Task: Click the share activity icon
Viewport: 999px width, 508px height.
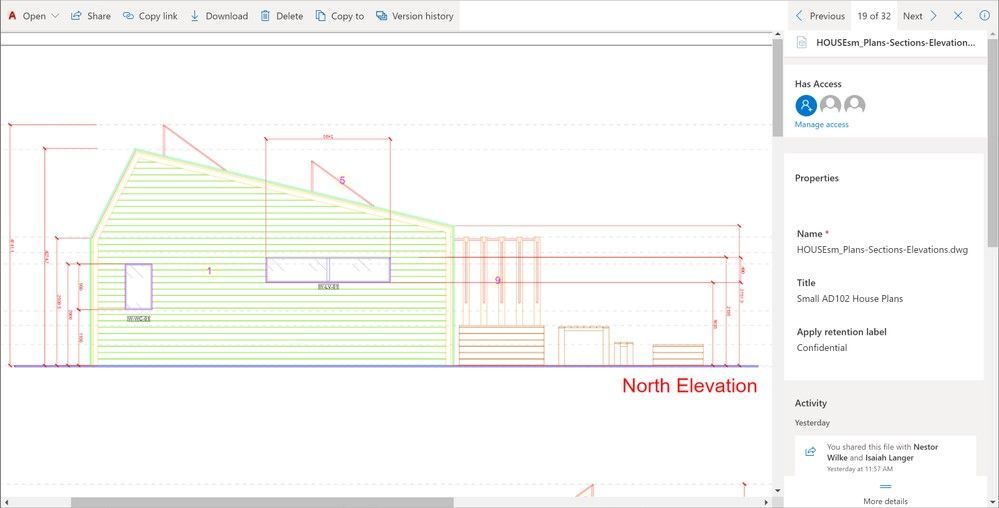Action: pos(810,451)
